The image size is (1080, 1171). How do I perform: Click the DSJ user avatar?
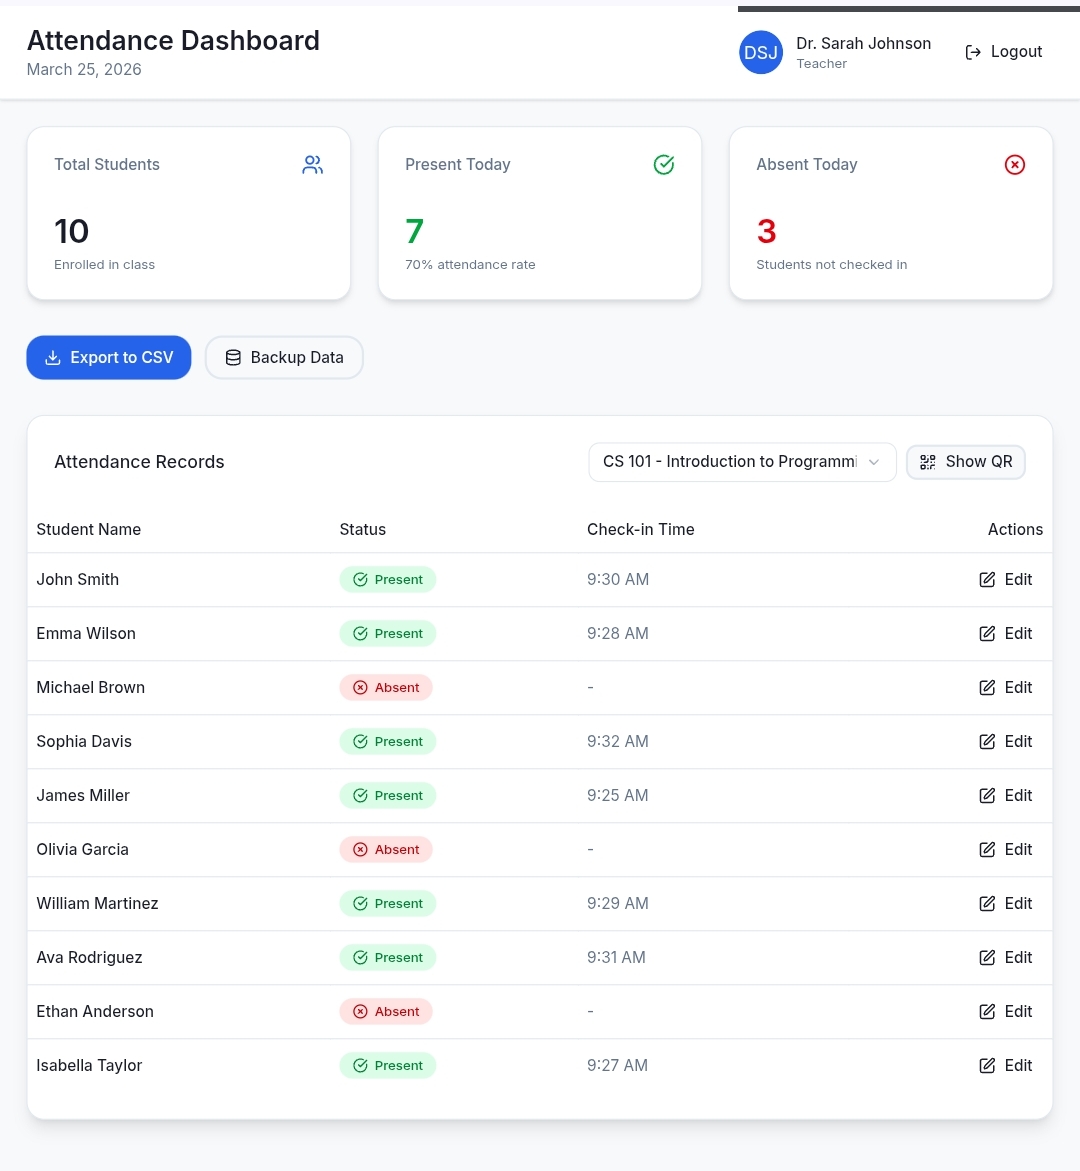tap(760, 52)
